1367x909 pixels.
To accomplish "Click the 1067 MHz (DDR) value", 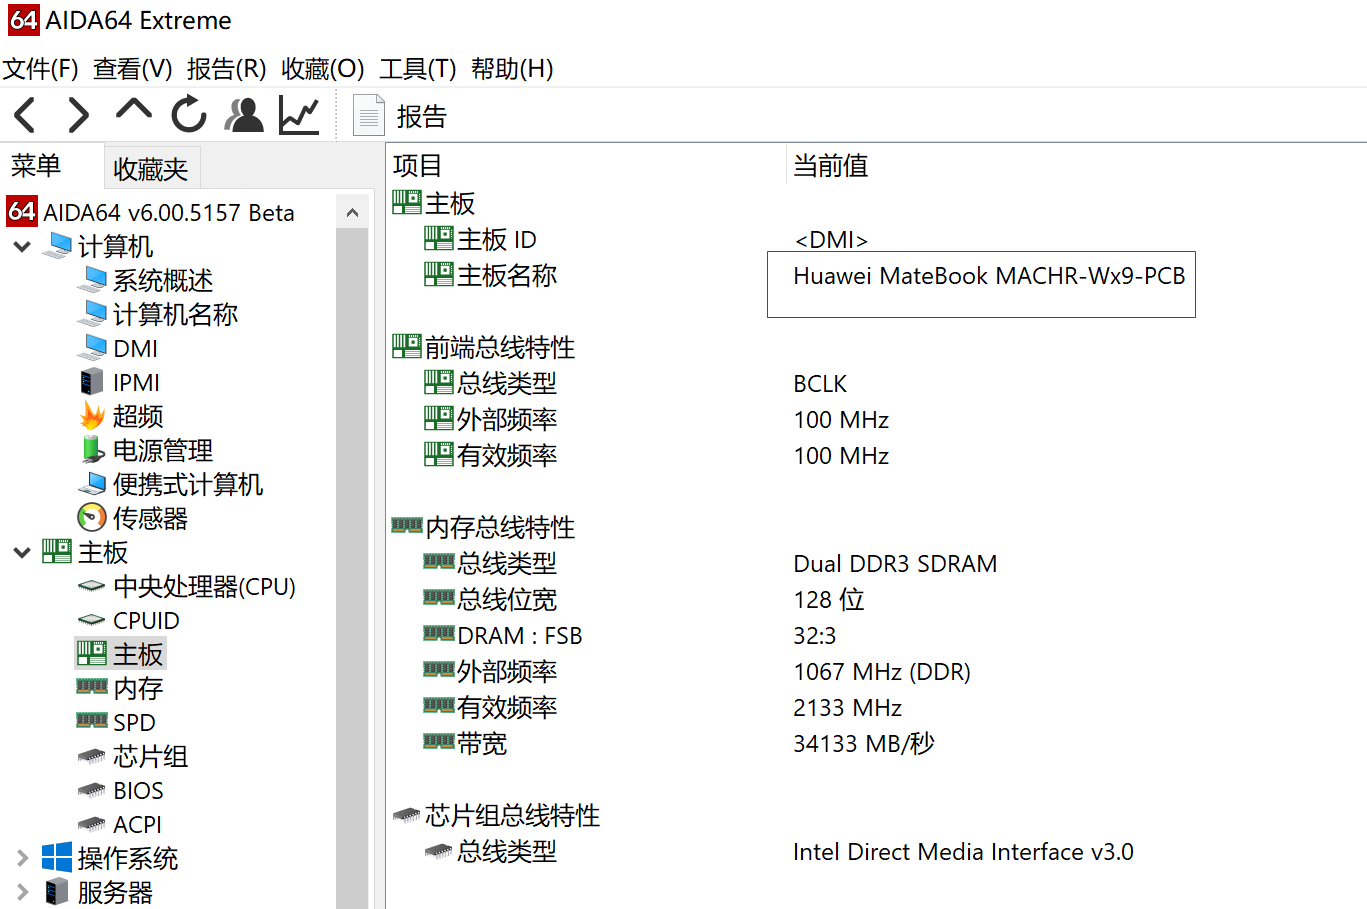I will [x=882, y=672].
